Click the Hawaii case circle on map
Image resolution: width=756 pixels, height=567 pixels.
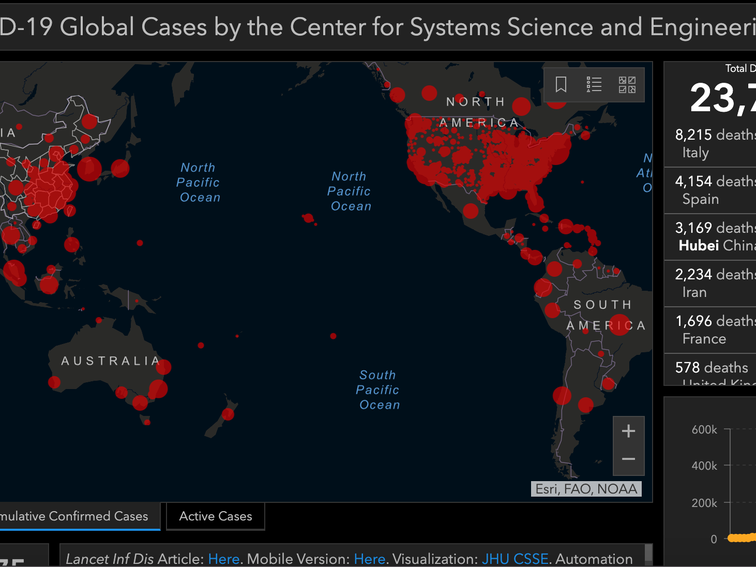(x=309, y=218)
